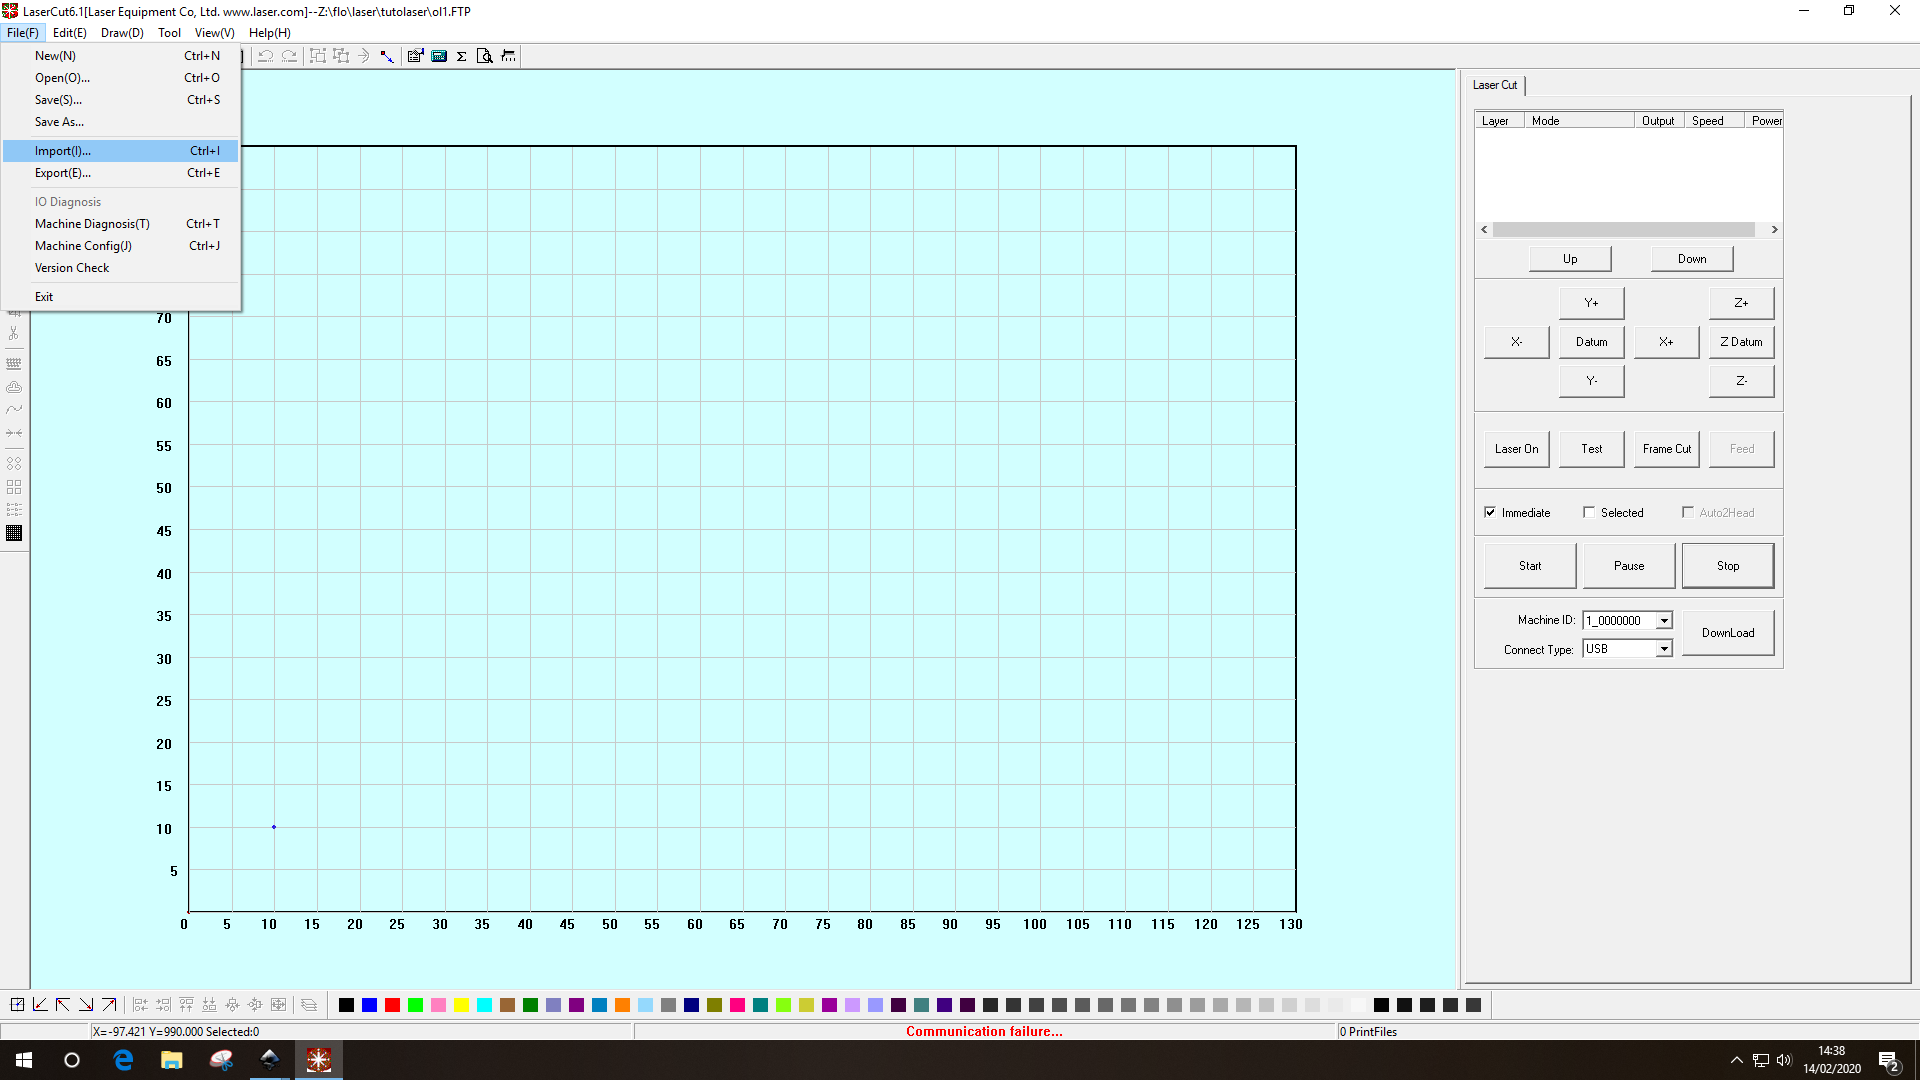Click right arrow of layer list scrollbar
The height and width of the screenshot is (1080, 1920).
click(1774, 230)
